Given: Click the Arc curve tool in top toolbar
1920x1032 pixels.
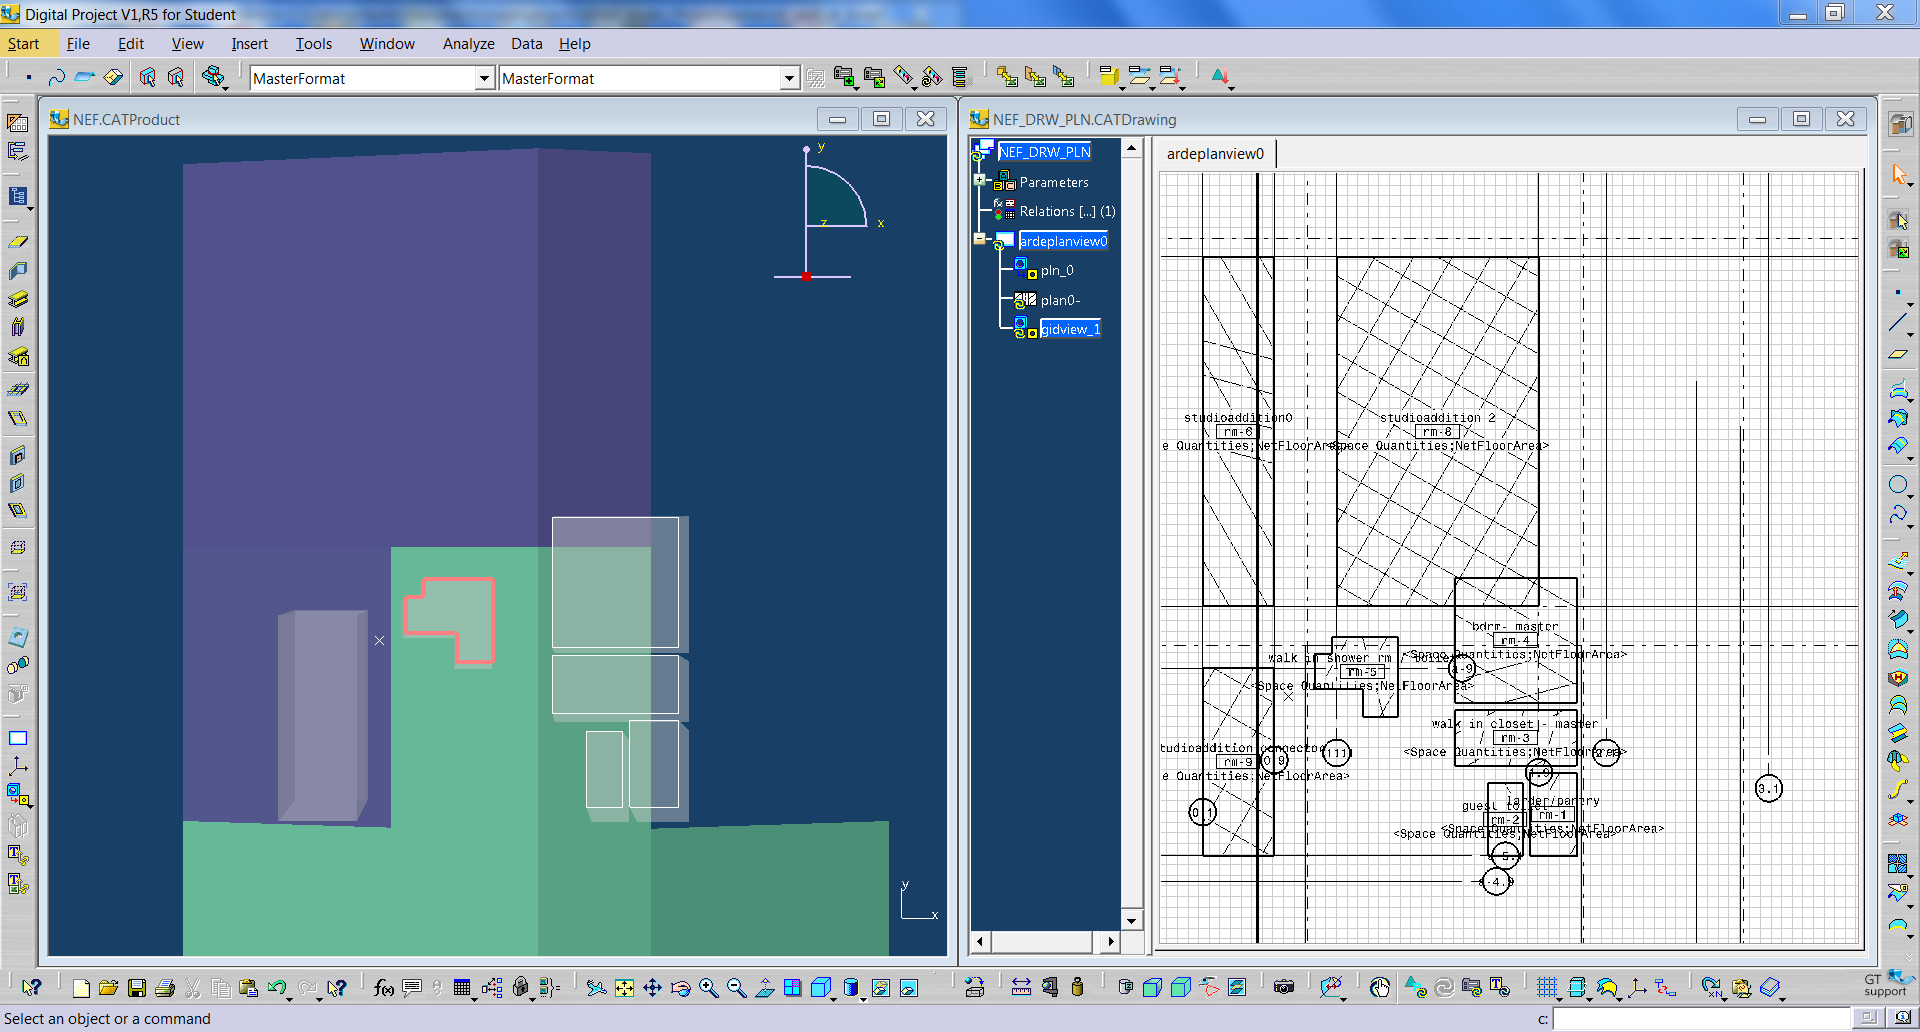Looking at the screenshot, I should pyautogui.click(x=57, y=77).
